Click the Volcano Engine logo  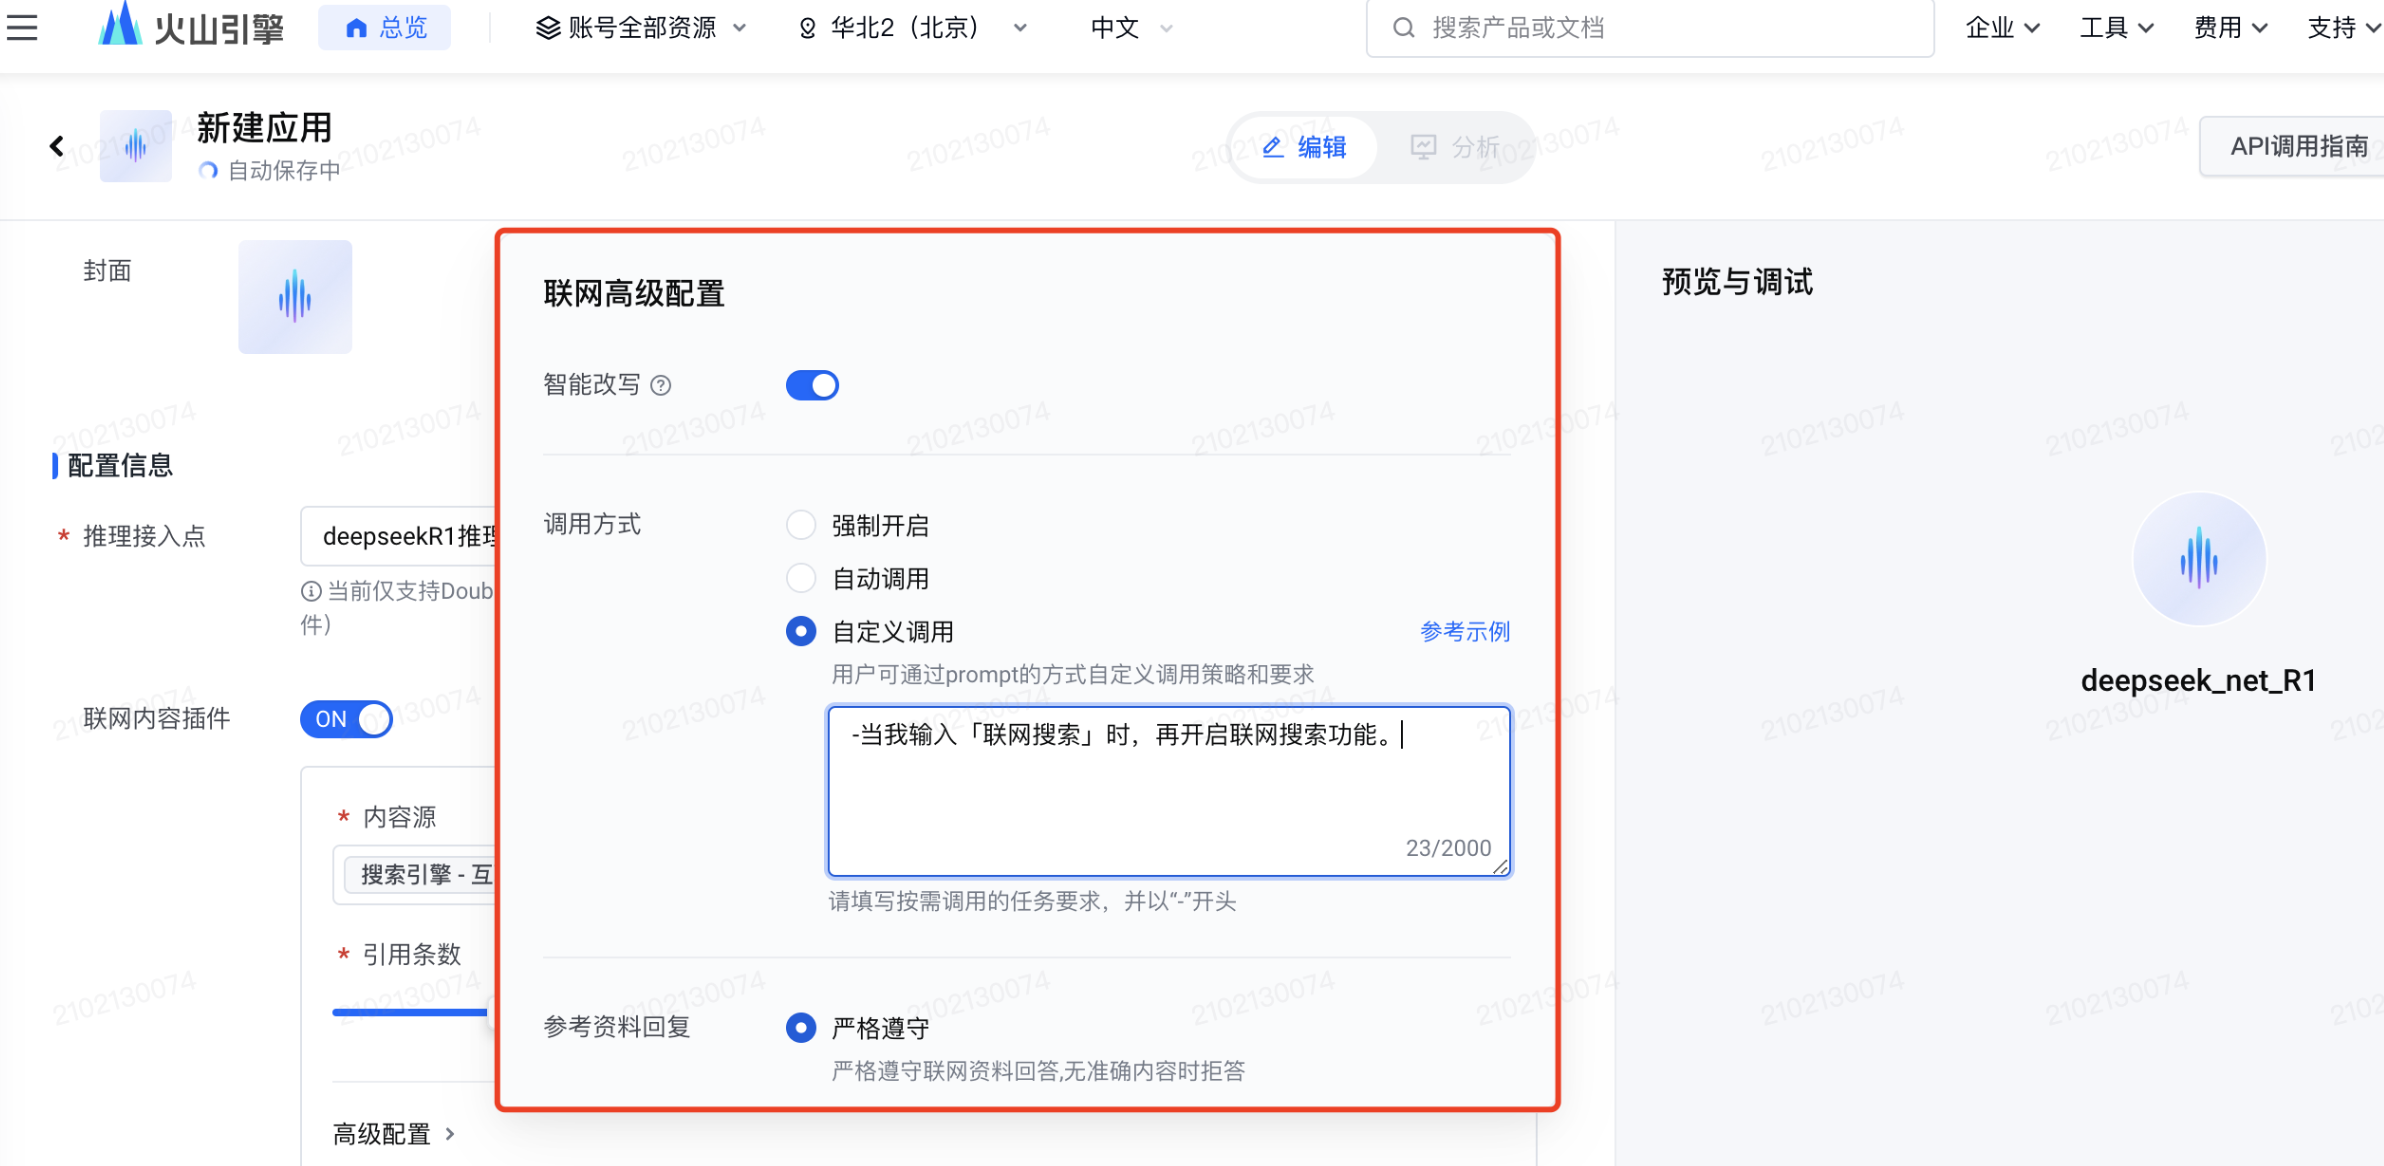coord(190,27)
